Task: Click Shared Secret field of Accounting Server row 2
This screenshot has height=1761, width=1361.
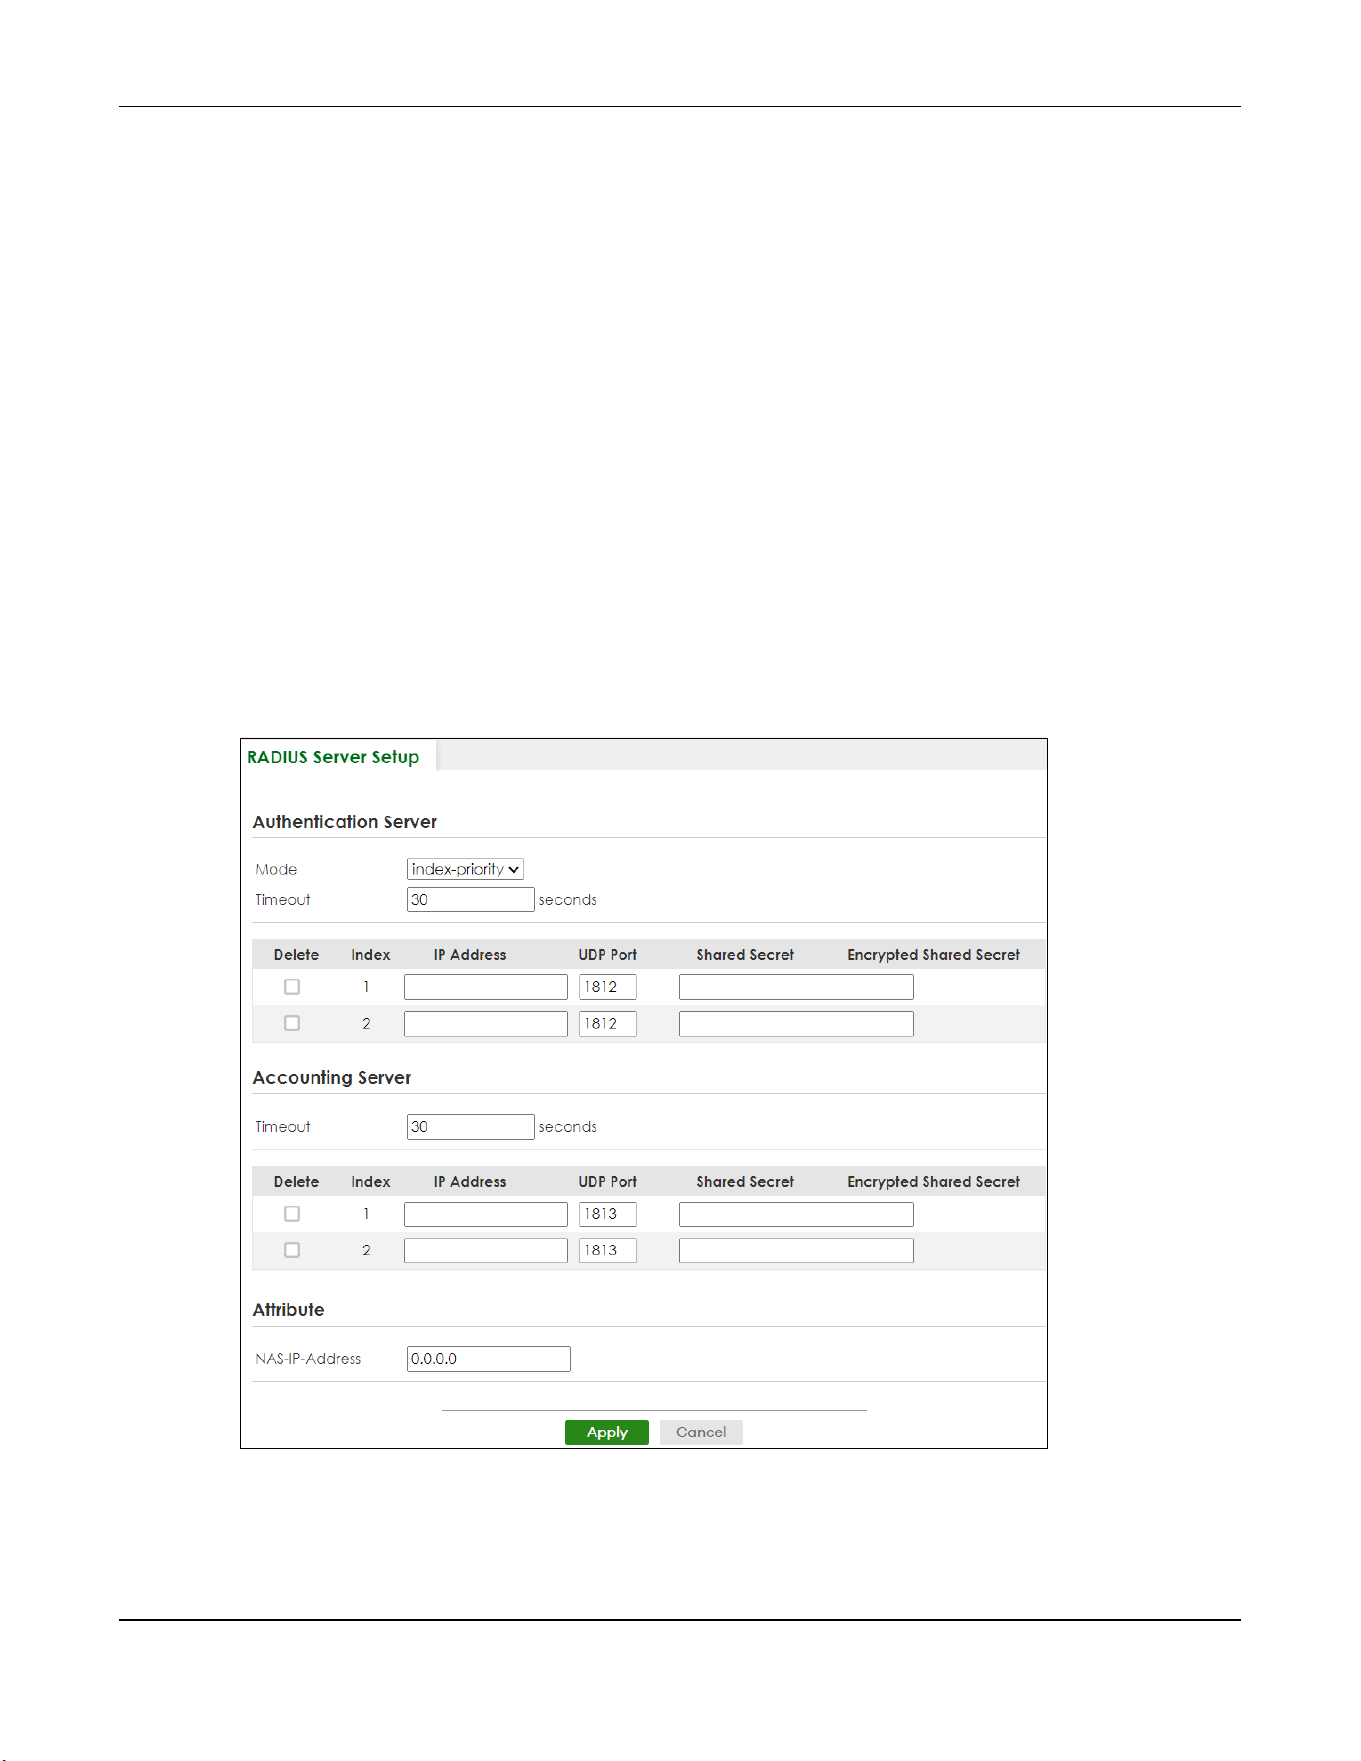Action: click(796, 1250)
